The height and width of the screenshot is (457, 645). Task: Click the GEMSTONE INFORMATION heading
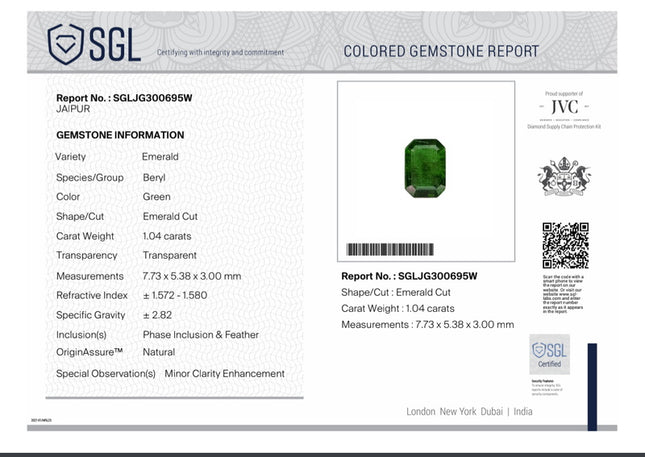click(x=120, y=135)
